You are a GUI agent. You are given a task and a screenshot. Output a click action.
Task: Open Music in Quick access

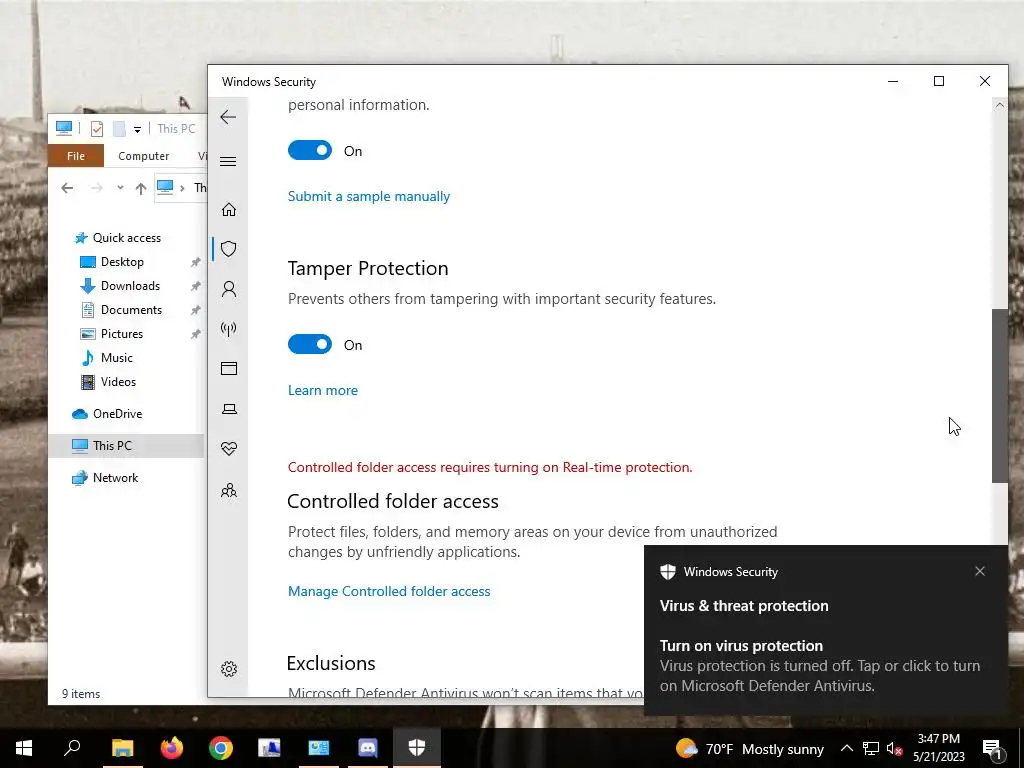point(116,358)
